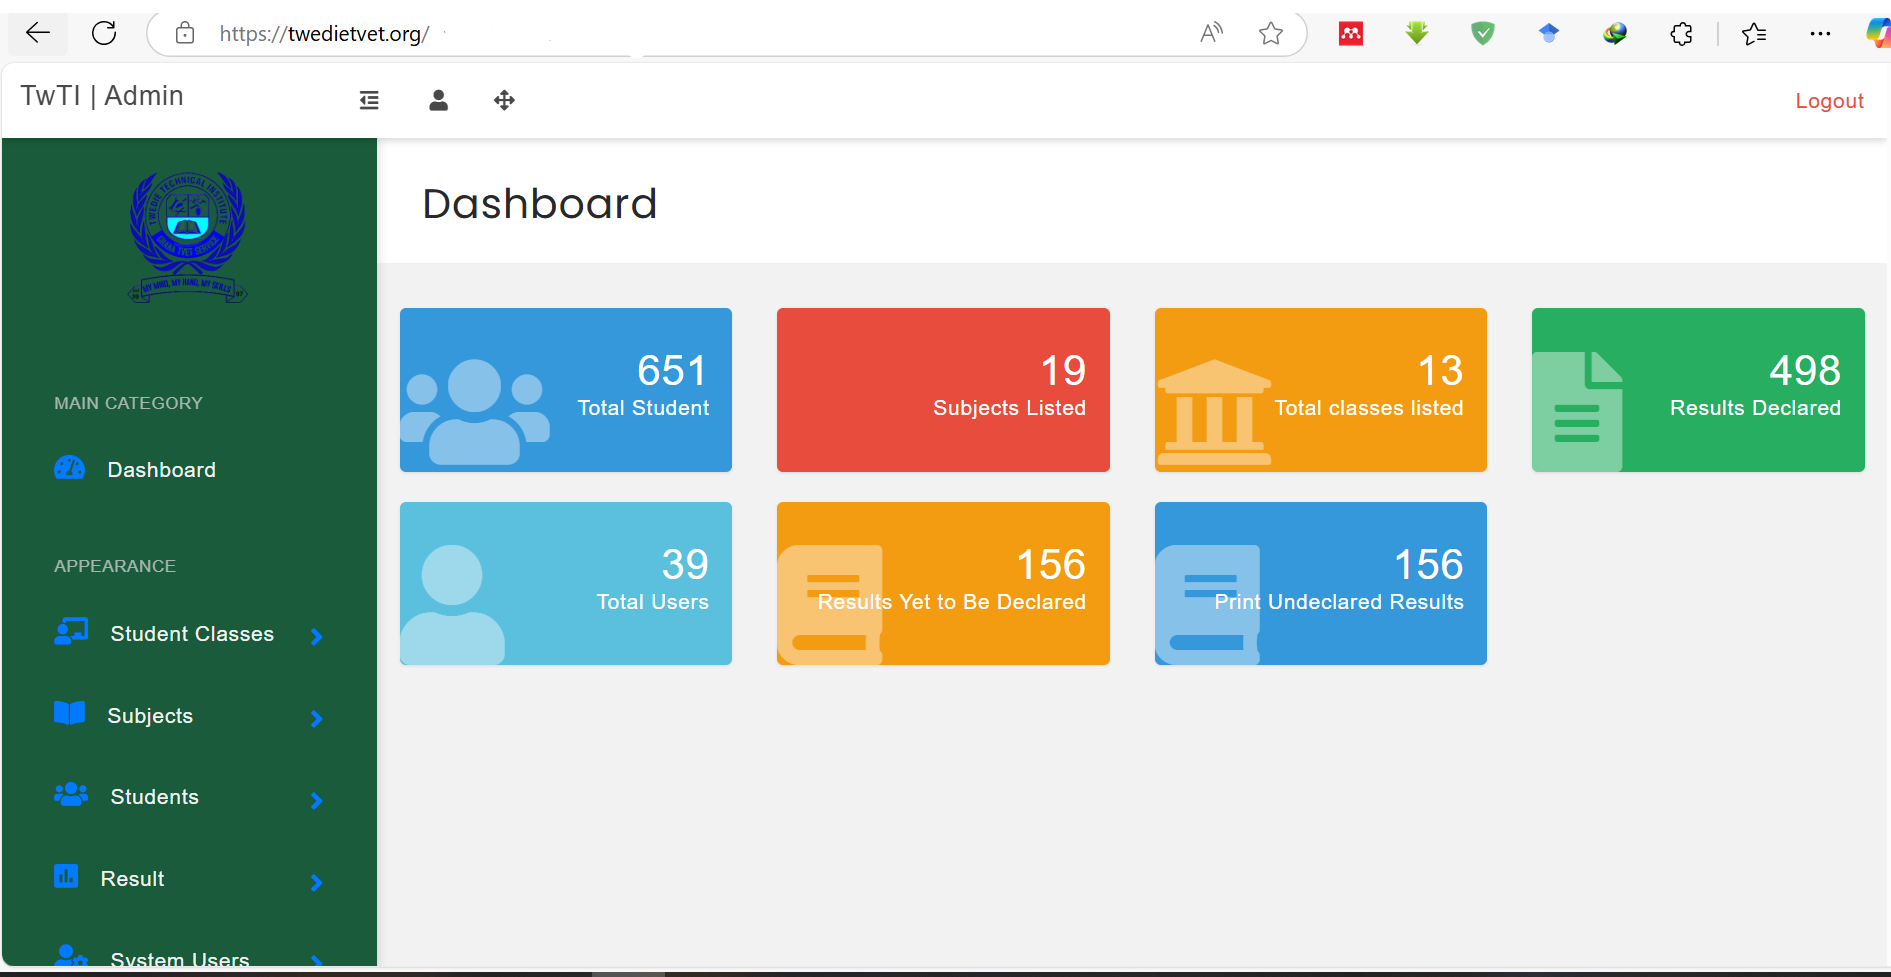Open the user profile icon in top bar
1891x977 pixels.
(x=438, y=100)
